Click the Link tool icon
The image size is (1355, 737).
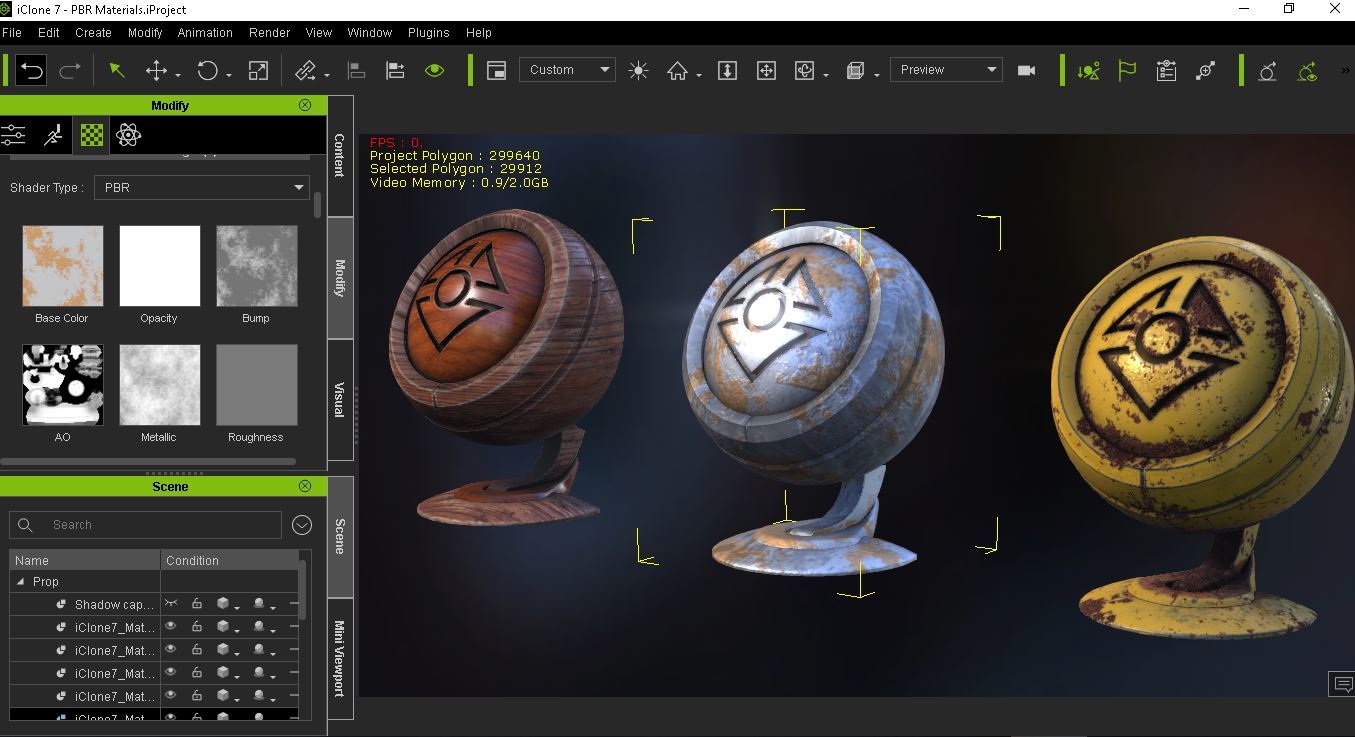306,70
